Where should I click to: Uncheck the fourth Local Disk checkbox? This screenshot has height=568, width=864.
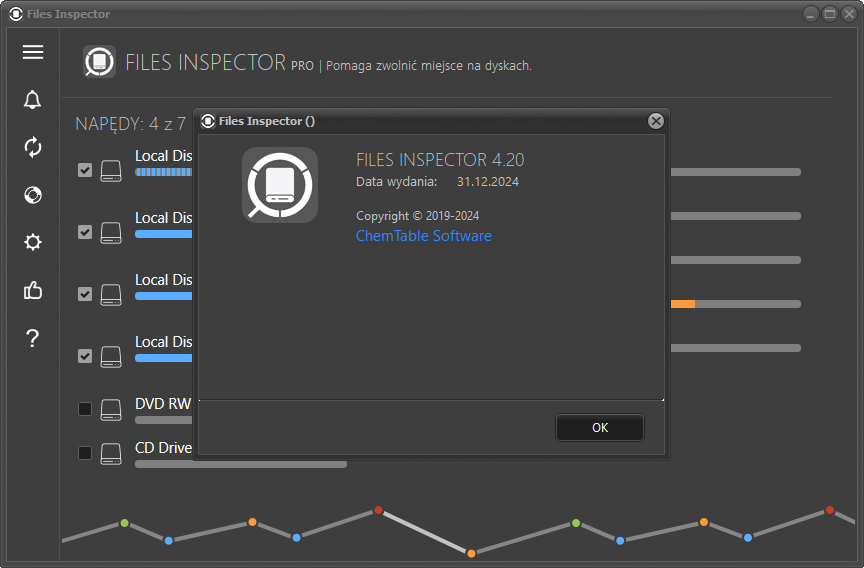click(x=85, y=356)
